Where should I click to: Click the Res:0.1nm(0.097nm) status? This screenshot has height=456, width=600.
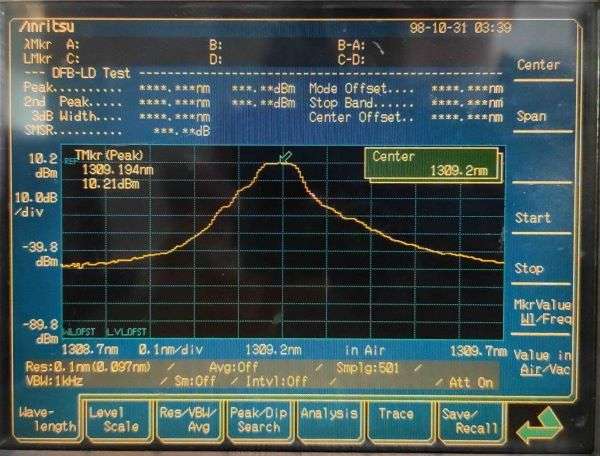pyautogui.click(x=88, y=367)
